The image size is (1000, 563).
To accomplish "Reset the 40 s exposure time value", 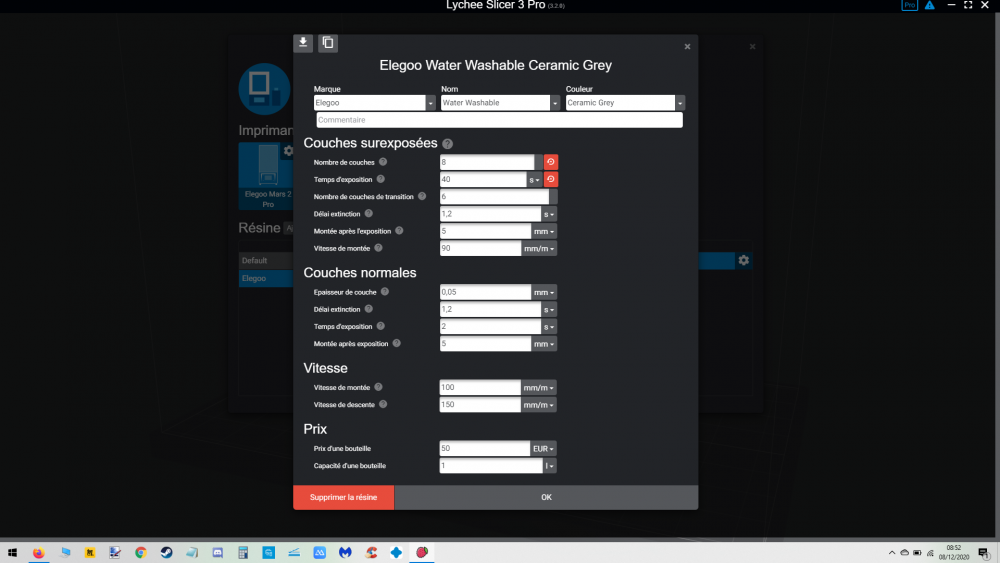I will click(x=551, y=179).
